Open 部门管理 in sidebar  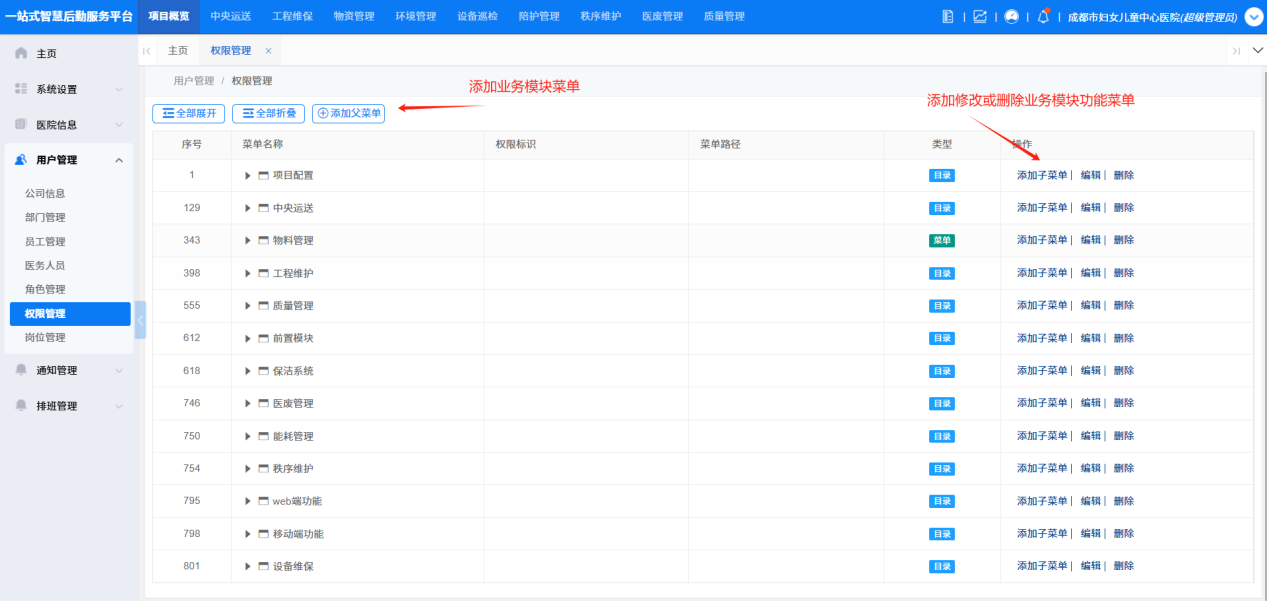click(45, 218)
